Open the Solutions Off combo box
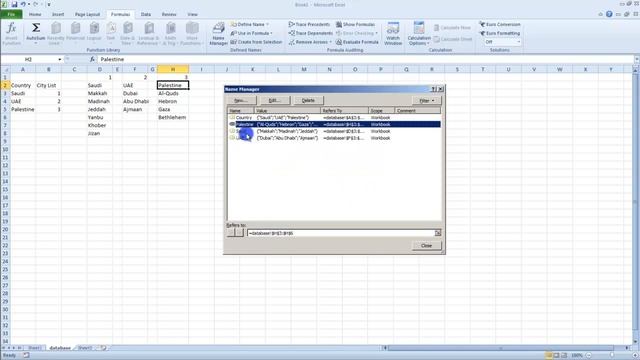Screen dimensions: 640x360 (502, 42)
